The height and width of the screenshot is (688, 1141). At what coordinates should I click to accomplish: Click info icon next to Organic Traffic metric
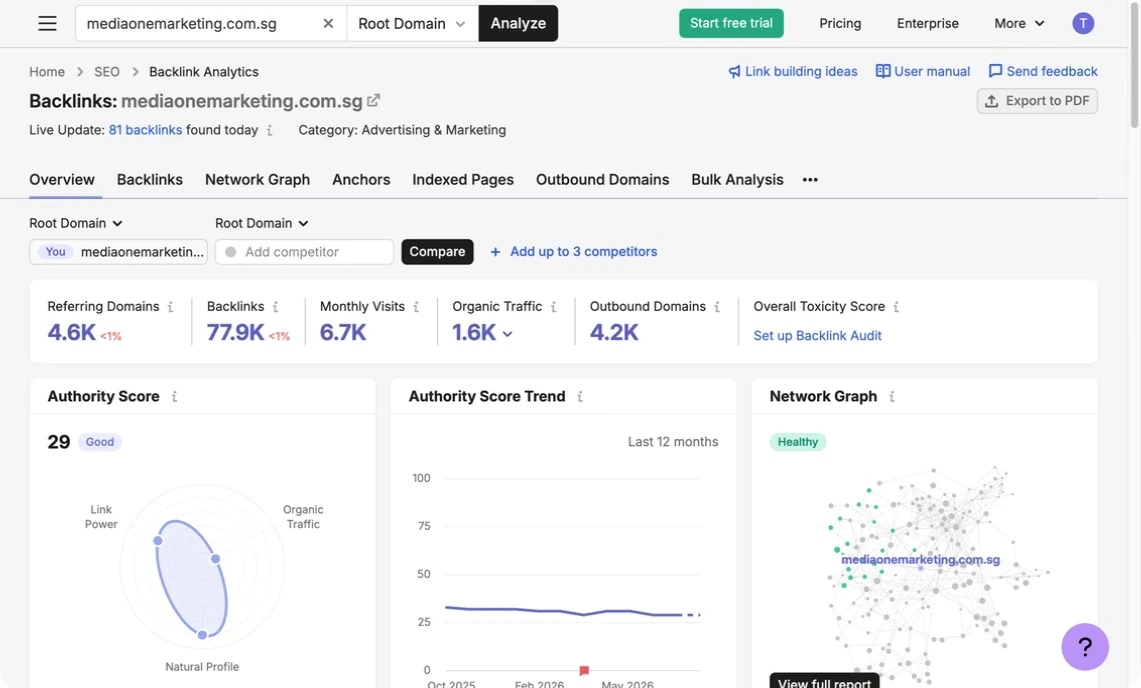pyautogui.click(x=553, y=307)
